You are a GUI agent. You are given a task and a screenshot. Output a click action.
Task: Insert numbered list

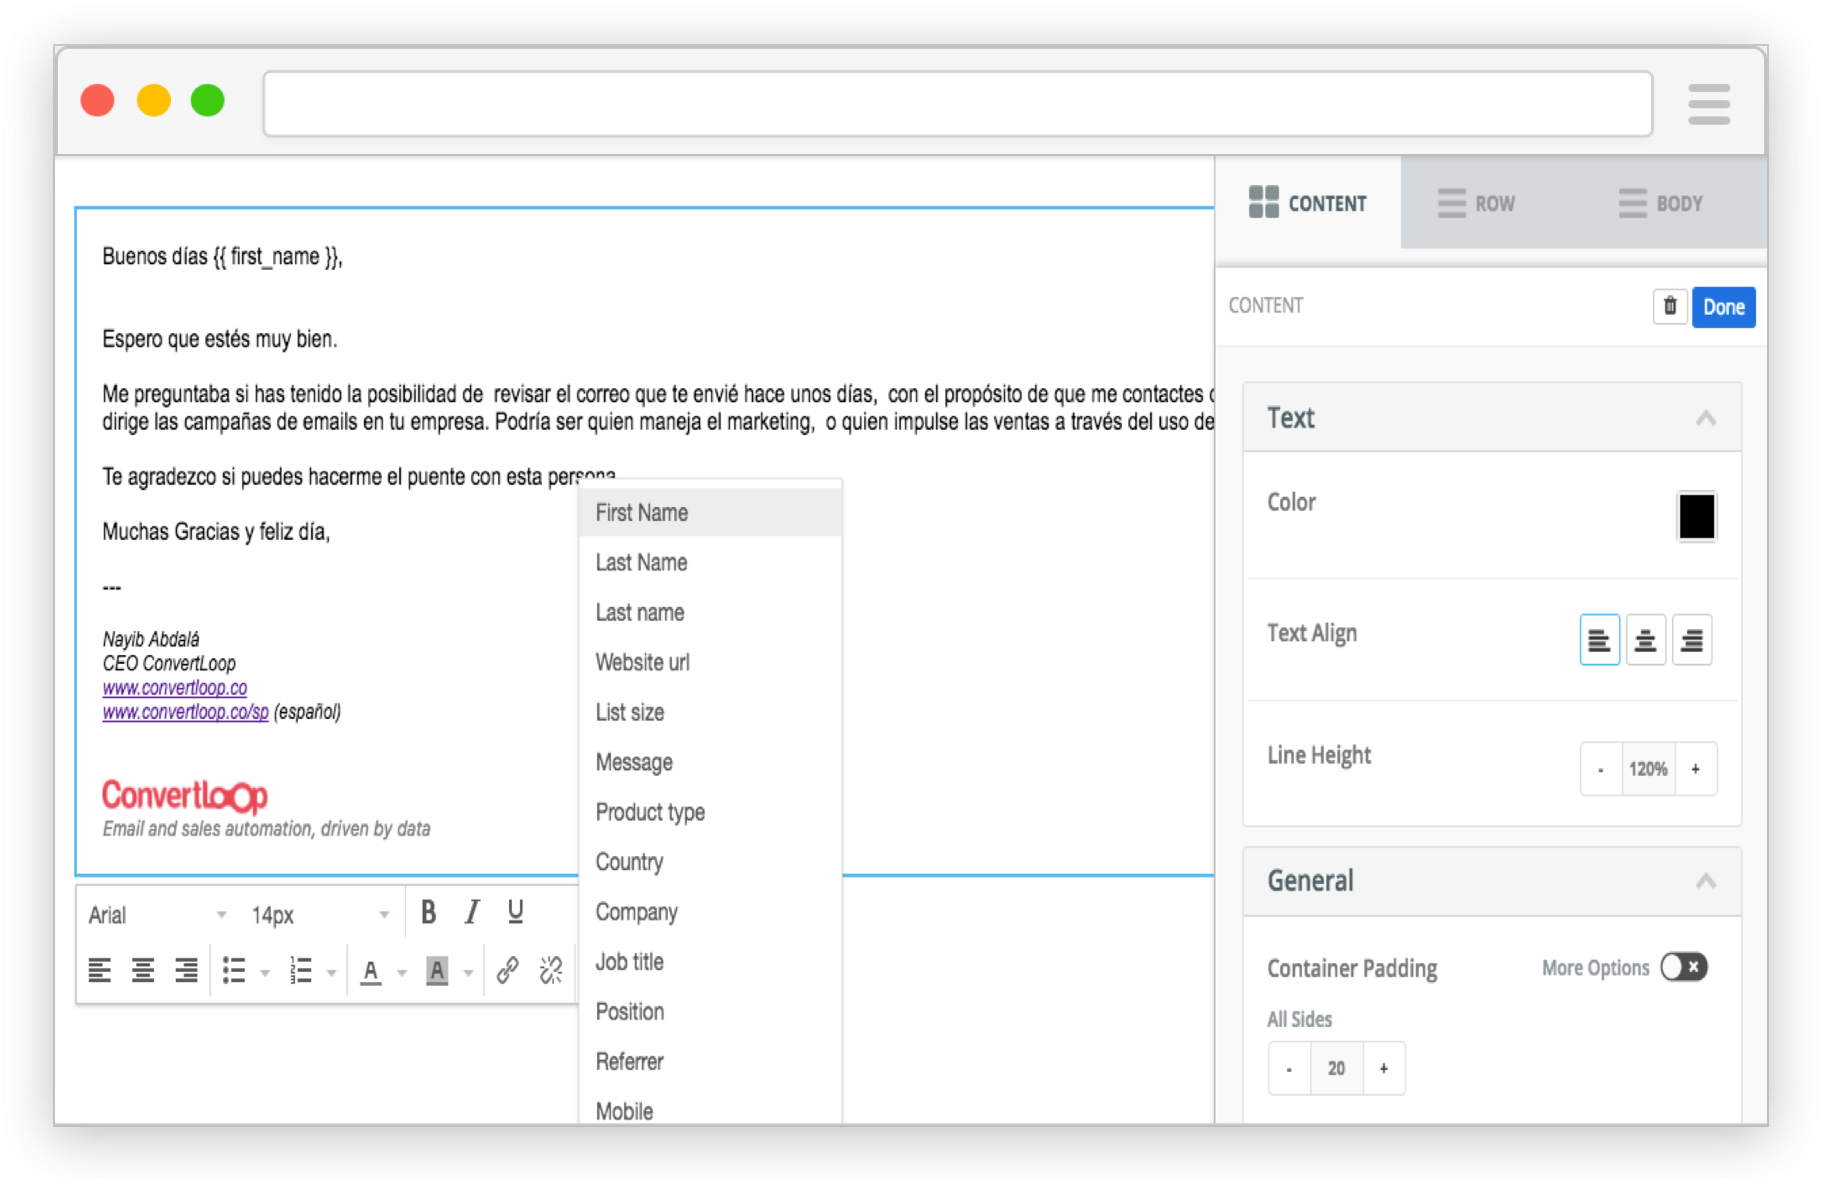(x=300, y=970)
